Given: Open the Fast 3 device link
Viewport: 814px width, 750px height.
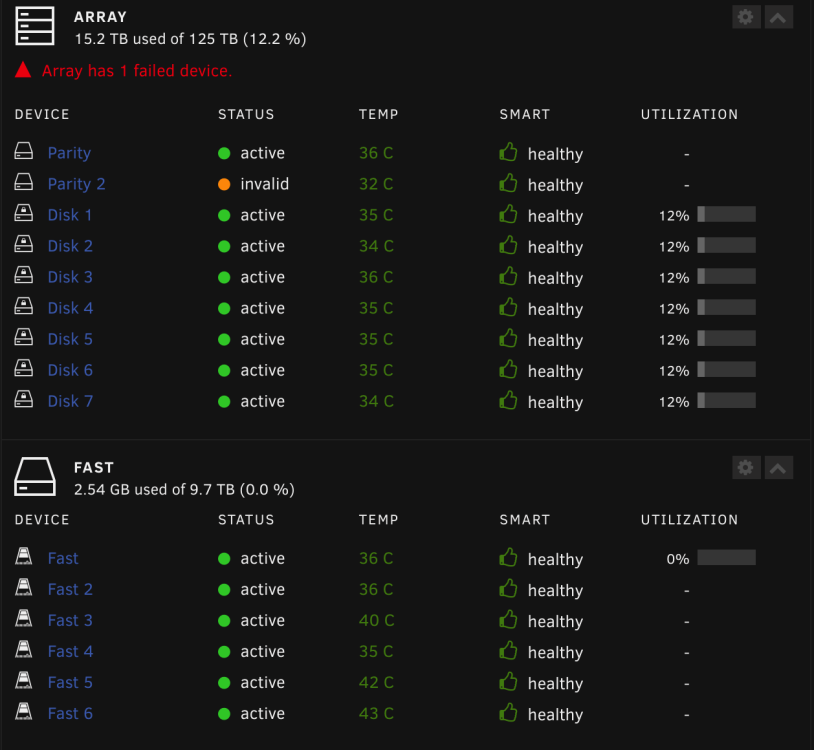Looking at the screenshot, I should pyautogui.click(x=70, y=620).
